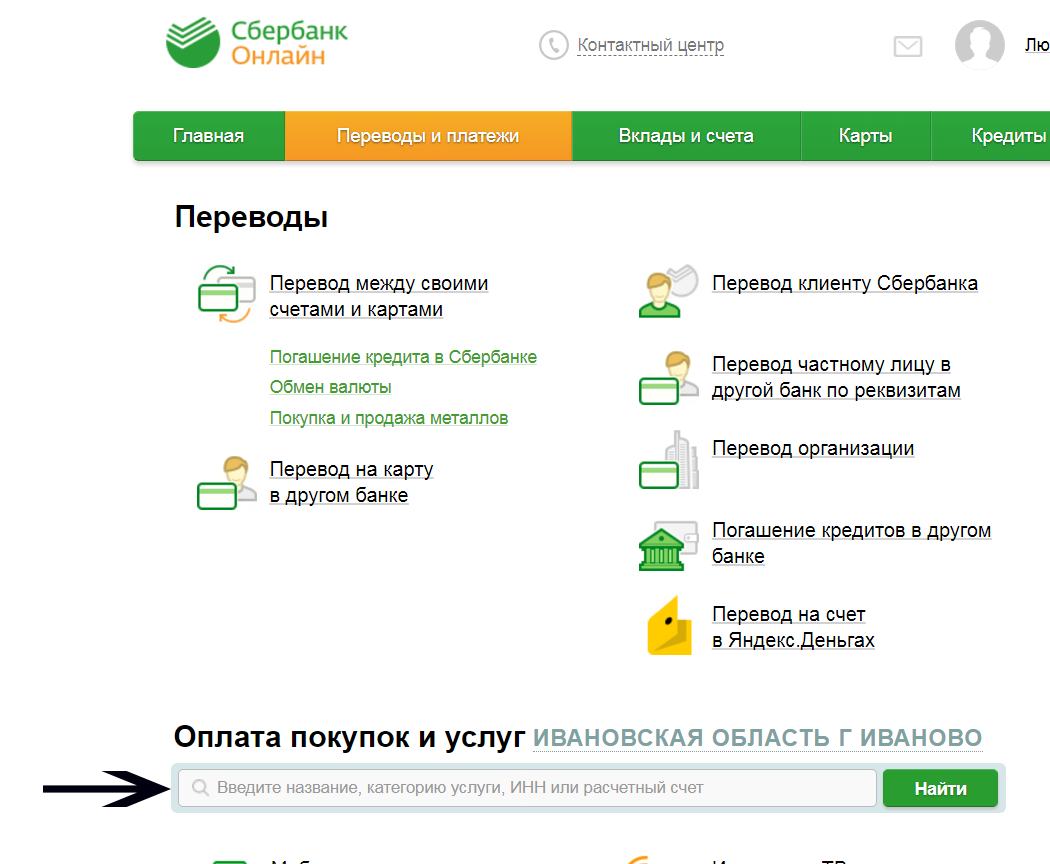Viewport: 1050px width, 864px height.
Task: Click the Yandex.Money wallet icon
Action: (669, 626)
